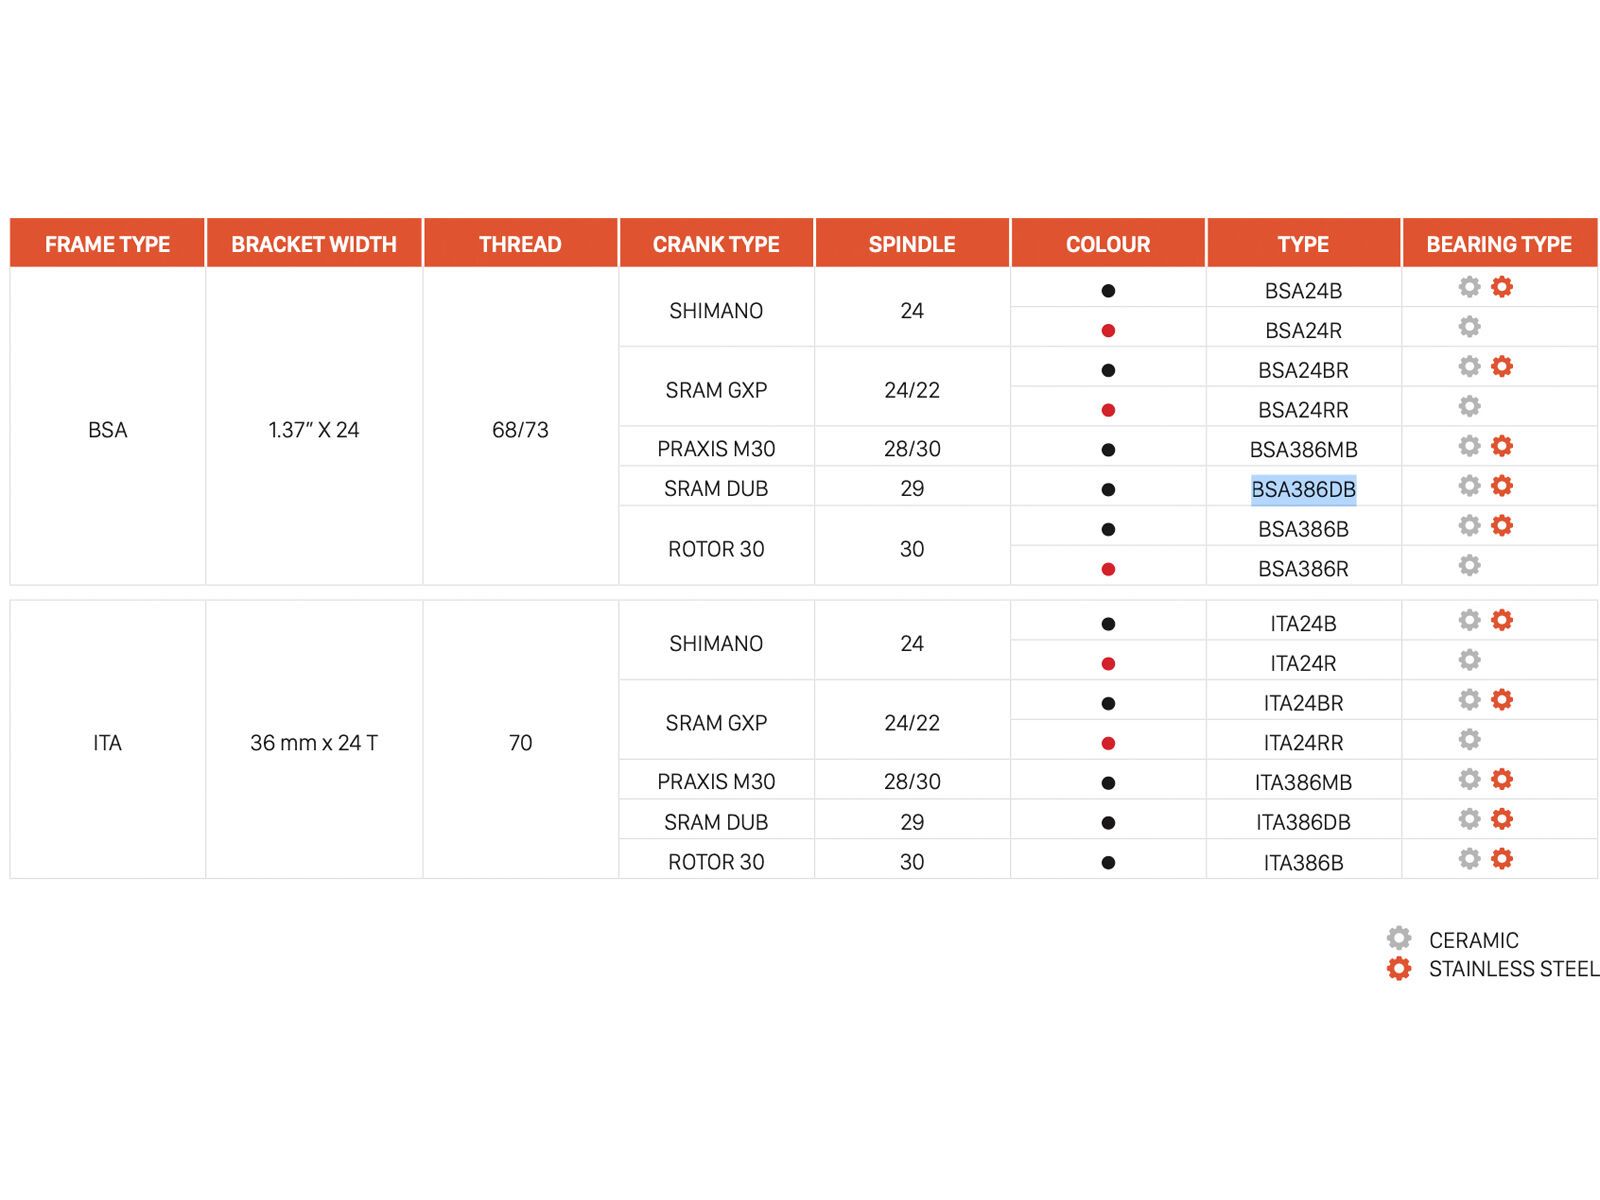Click the CRANK TYPE column header
The width and height of the screenshot is (1600, 1200).
pyautogui.click(x=715, y=244)
